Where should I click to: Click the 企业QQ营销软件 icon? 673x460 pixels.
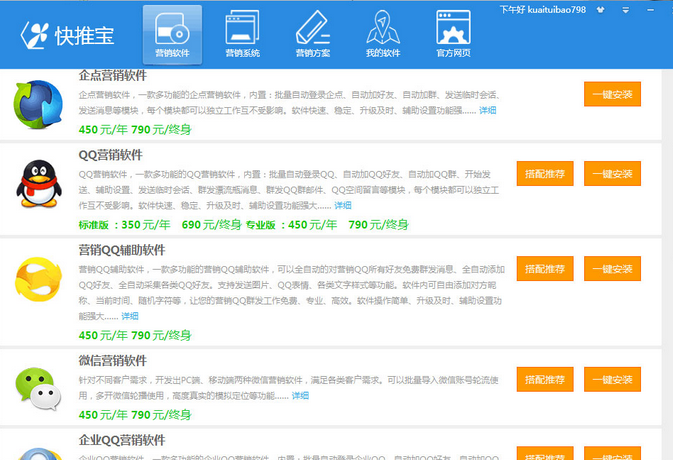39,454
